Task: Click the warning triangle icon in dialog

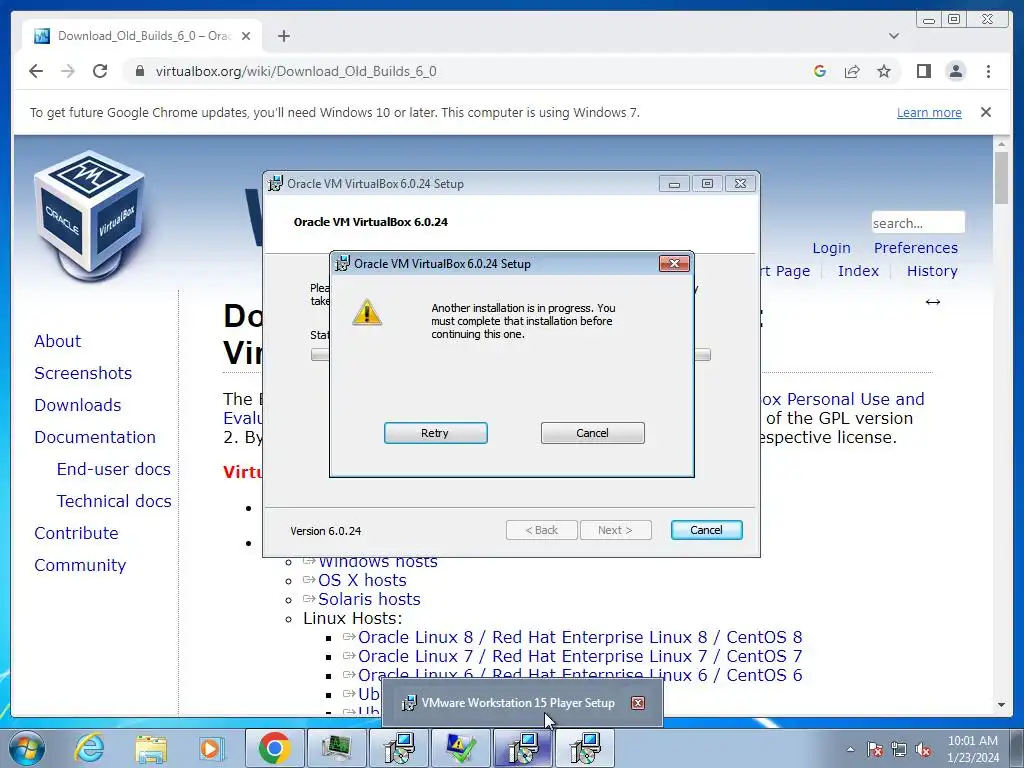Action: [367, 312]
